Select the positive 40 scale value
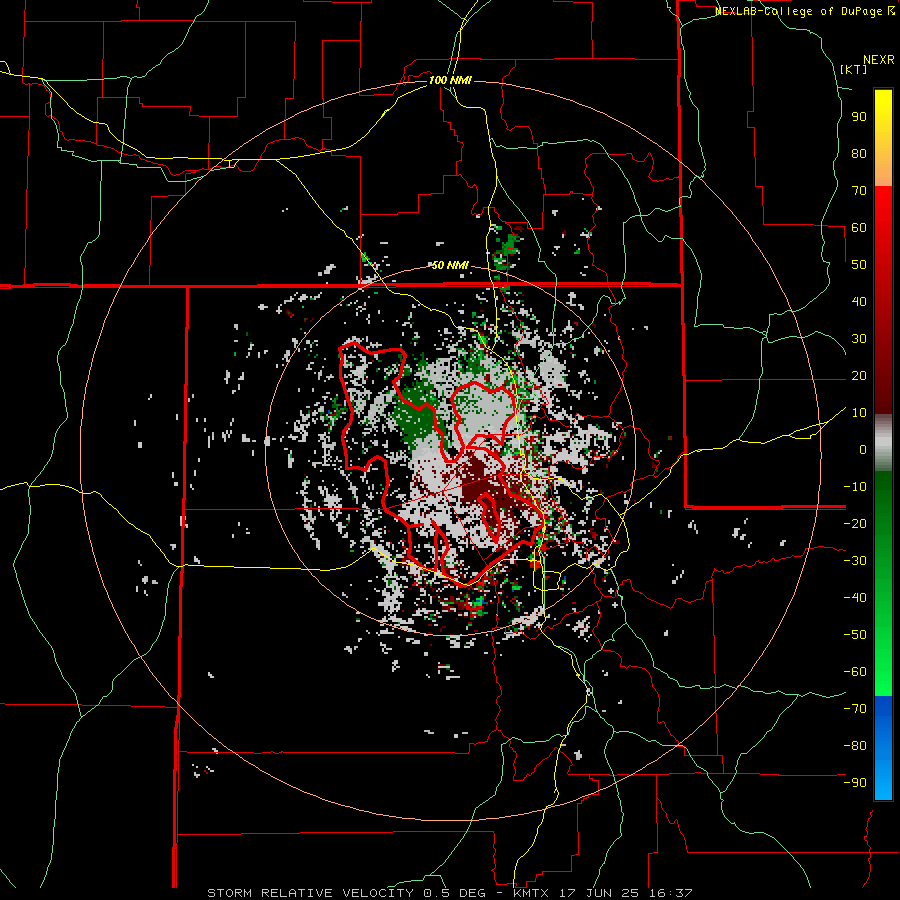 coord(859,301)
